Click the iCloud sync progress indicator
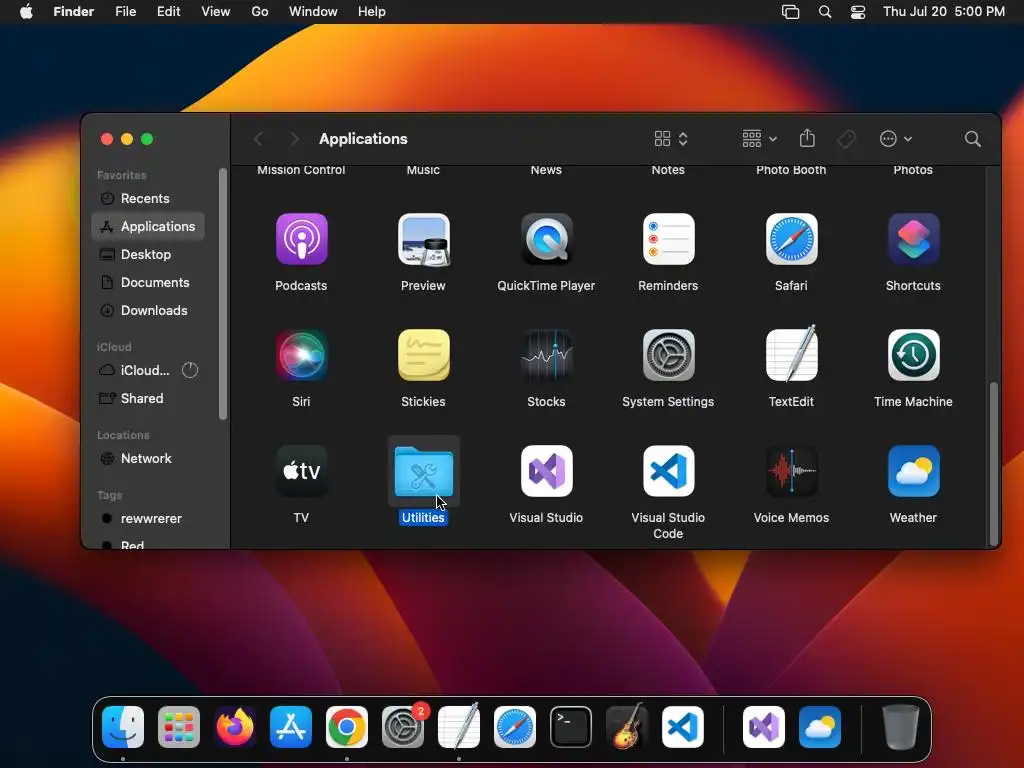This screenshot has height=768, width=1024. pos(190,370)
